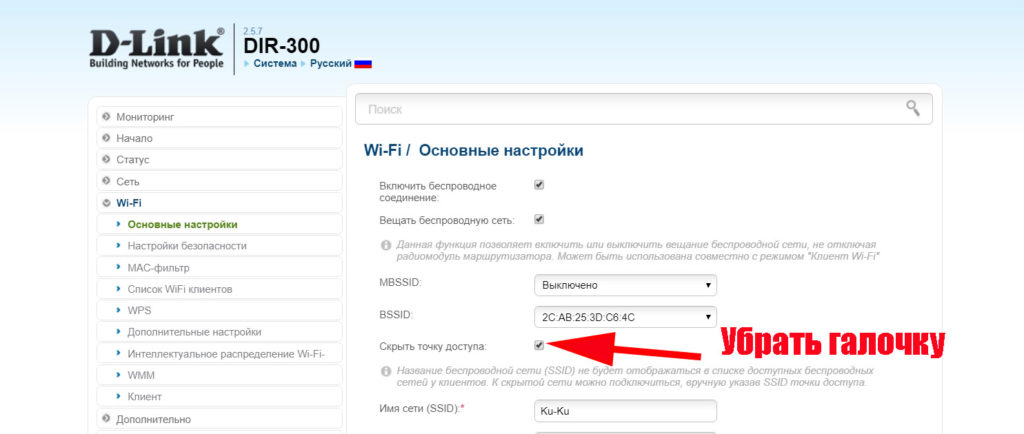The width and height of the screenshot is (1024, 434).
Task: Expand the Дополнительно menu section
Action: tap(219, 419)
